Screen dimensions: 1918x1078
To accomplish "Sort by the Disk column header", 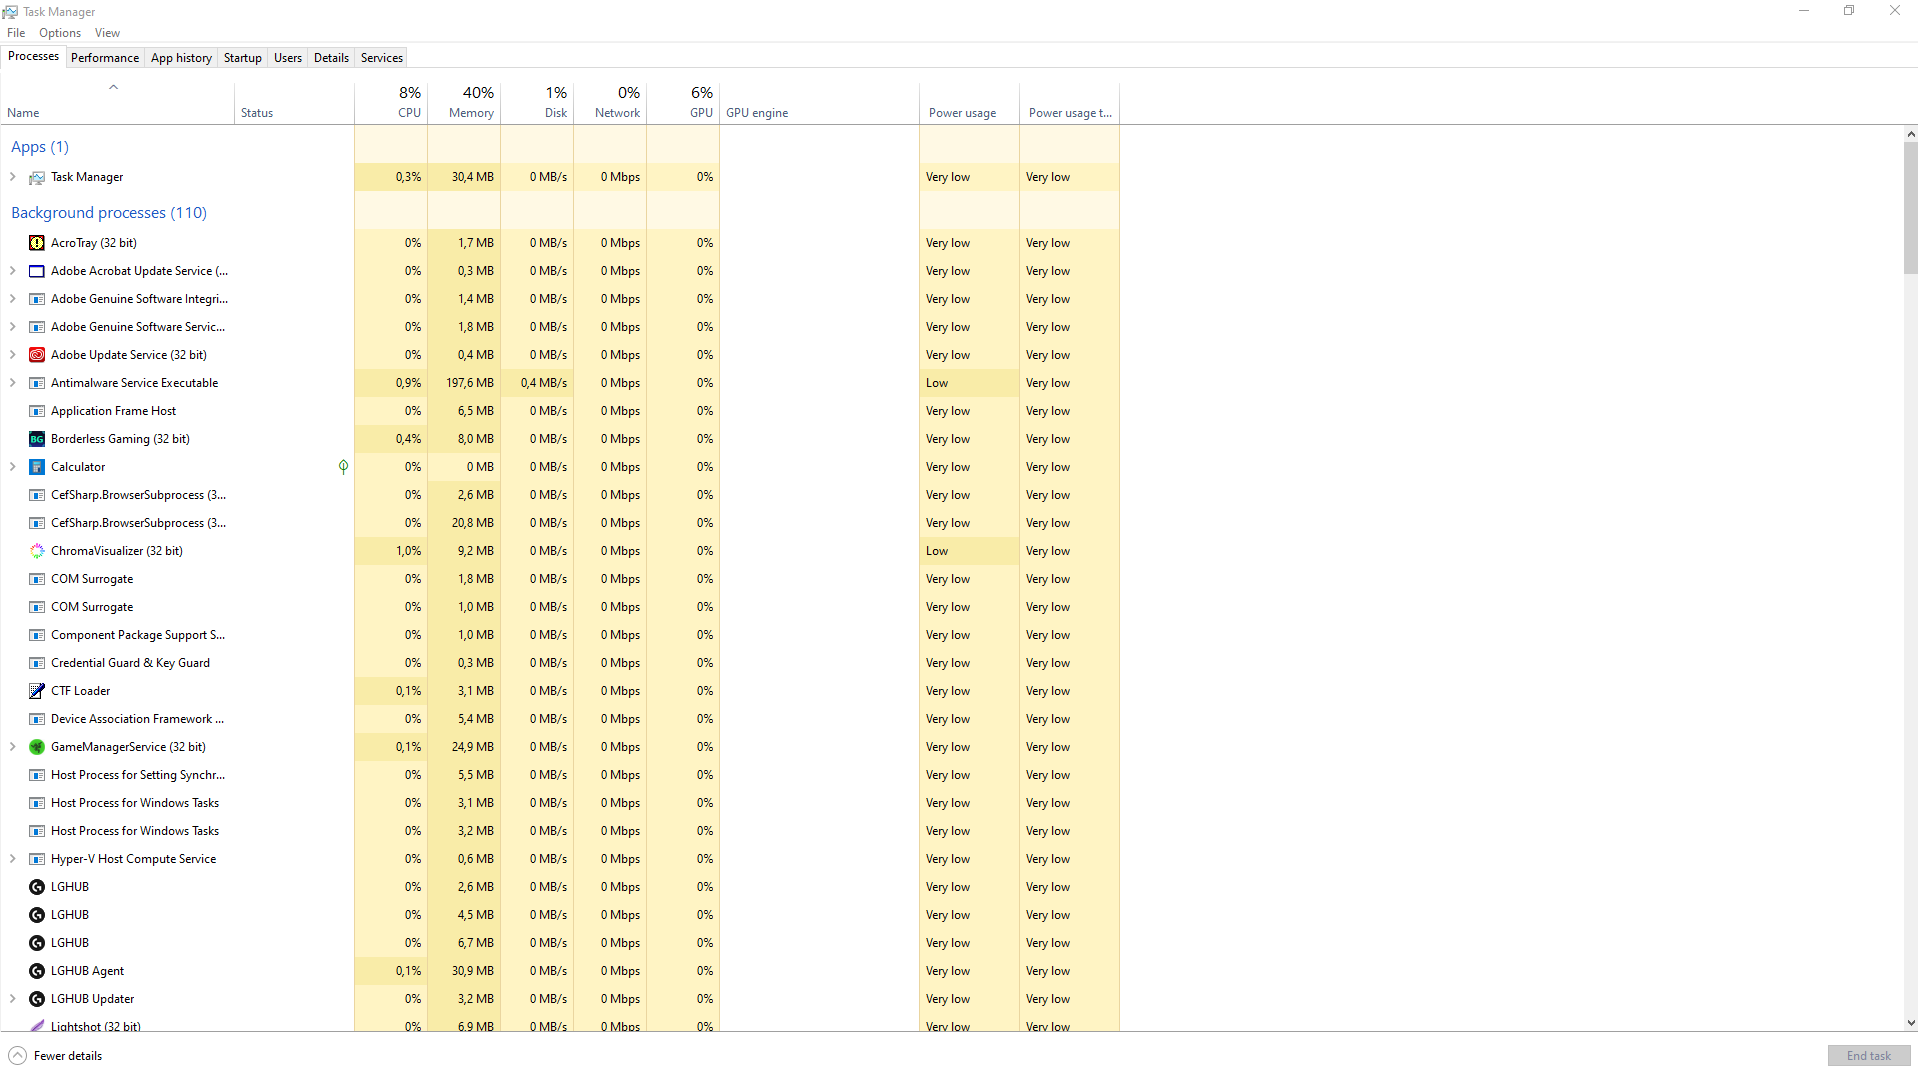I will [537, 102].
